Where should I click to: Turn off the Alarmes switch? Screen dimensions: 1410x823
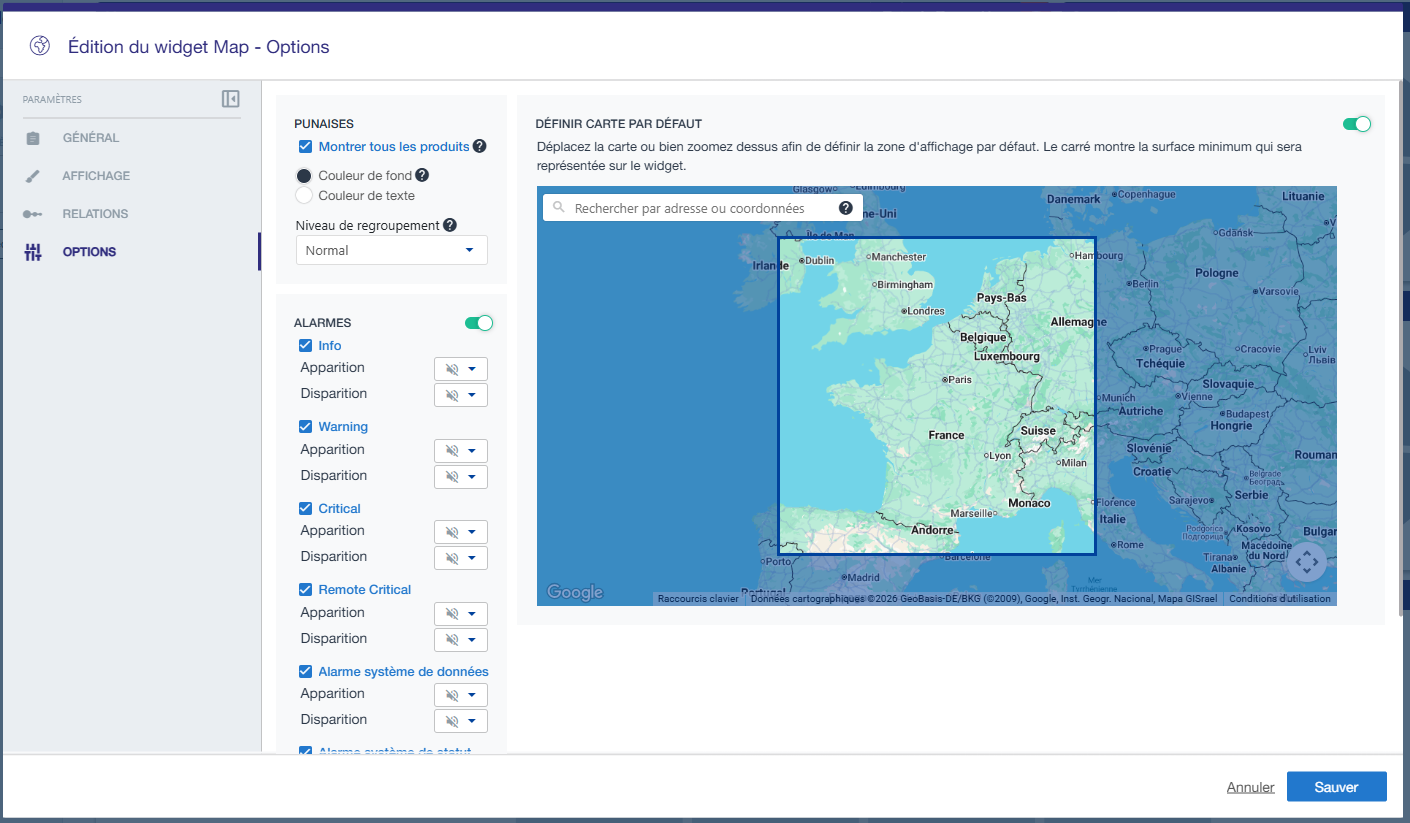[x=479, y=323]
